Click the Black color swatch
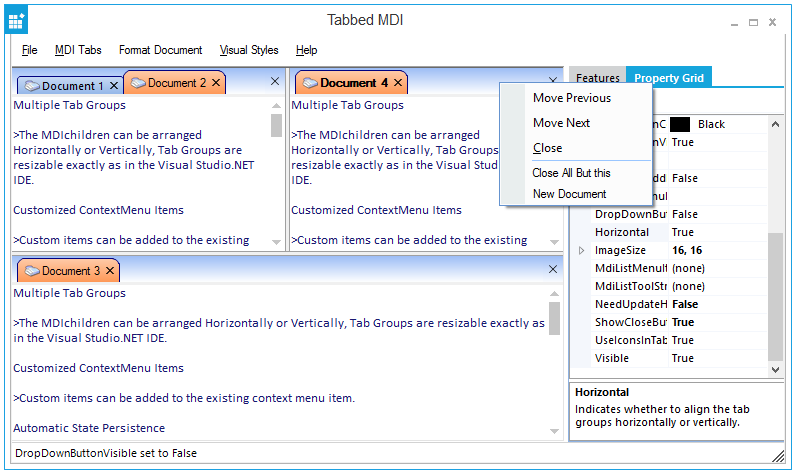The image size is (795, 472). point(680,124)
